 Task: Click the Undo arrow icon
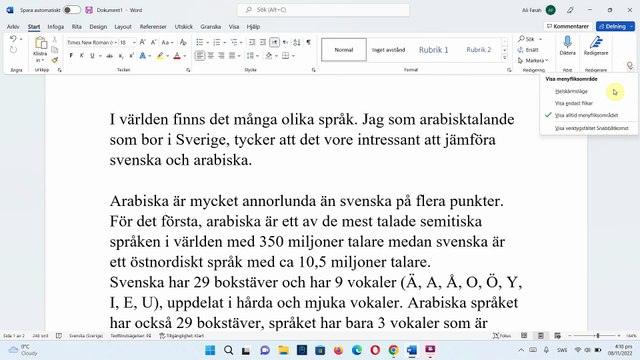click(x=13, y=39)
